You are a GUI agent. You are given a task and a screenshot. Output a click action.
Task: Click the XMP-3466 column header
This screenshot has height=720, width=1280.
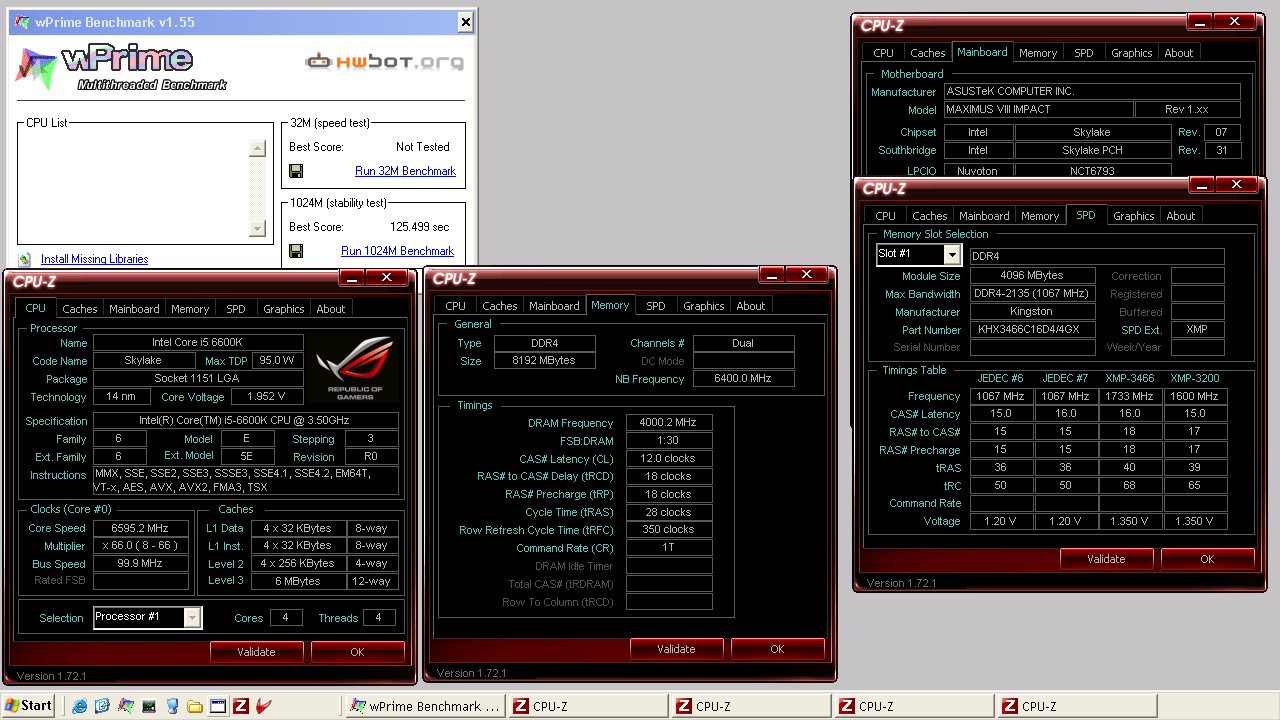click(1129, 378)
